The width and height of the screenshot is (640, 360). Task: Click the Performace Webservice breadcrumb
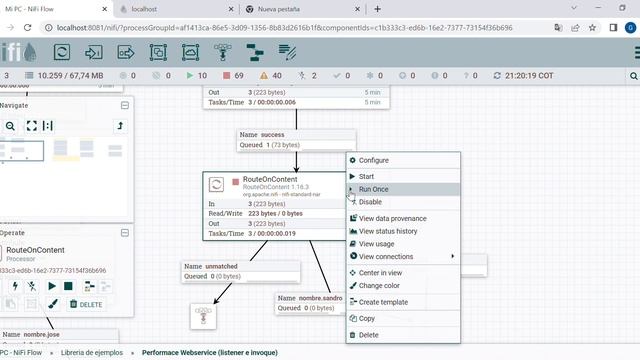pyautogui.click(x=210, y=353)
